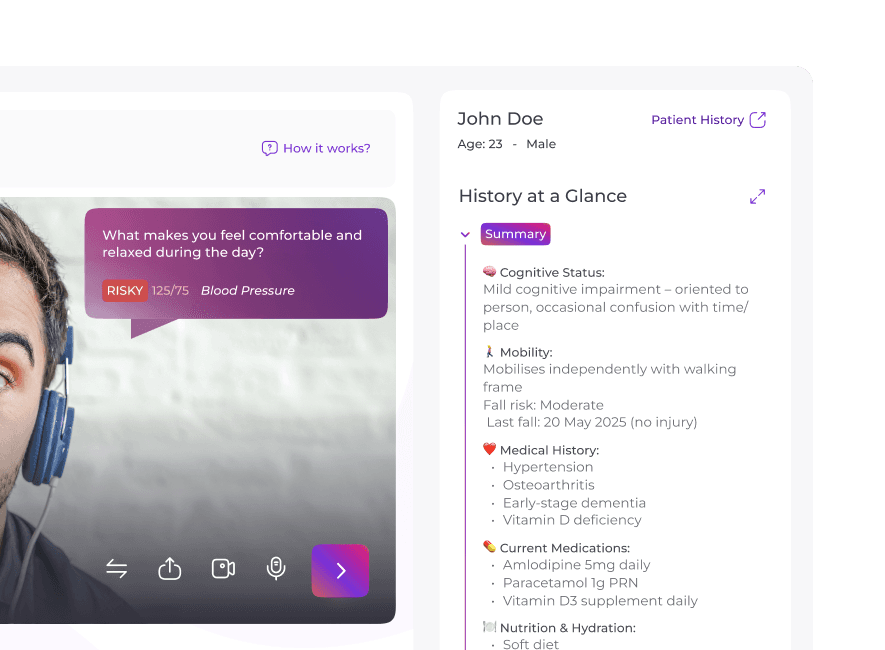
Task: Click the Current Medications heading
Action: [x=564, y=548]
